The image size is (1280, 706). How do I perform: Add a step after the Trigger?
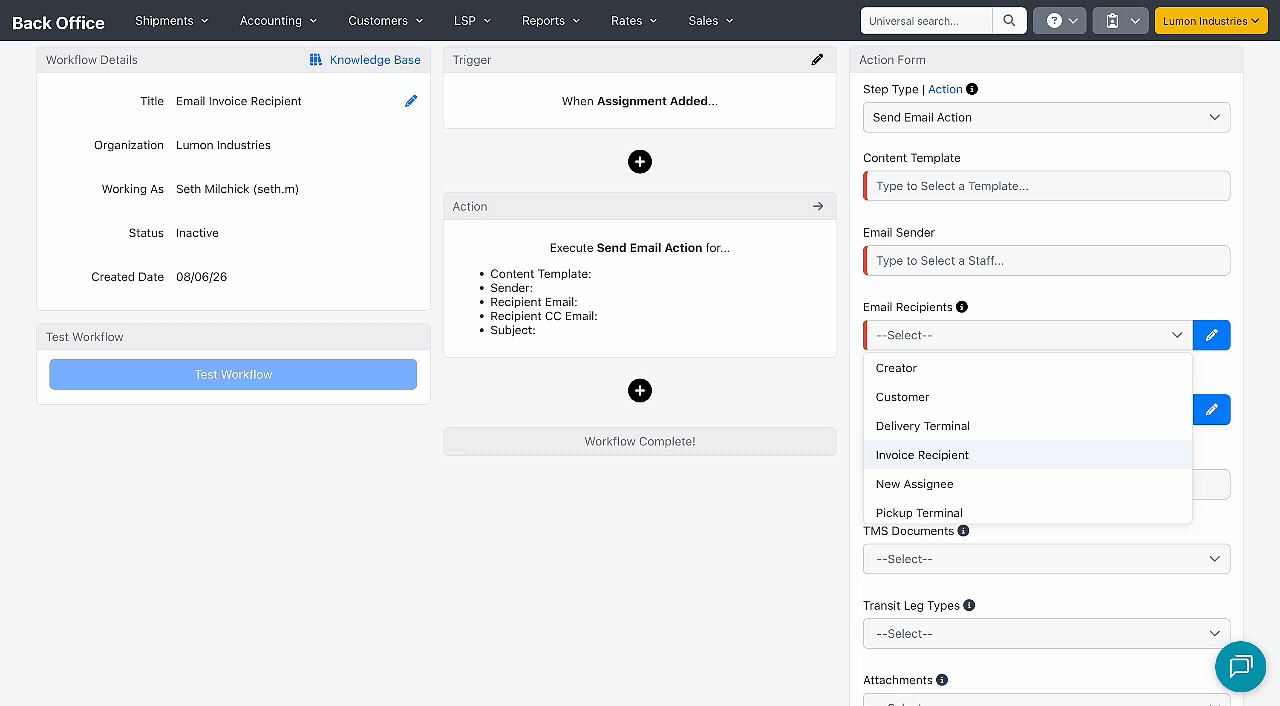(x=640, y=162)
